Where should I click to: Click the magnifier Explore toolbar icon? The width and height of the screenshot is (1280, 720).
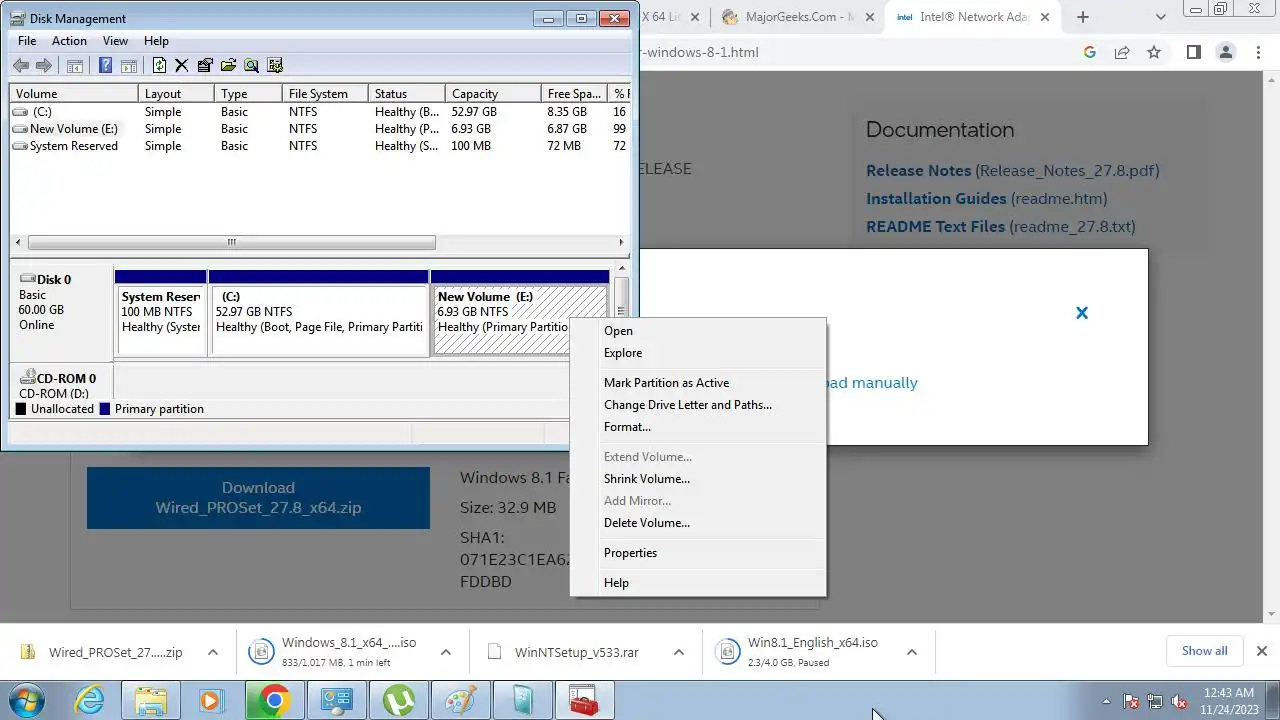[x=251, y=66]
